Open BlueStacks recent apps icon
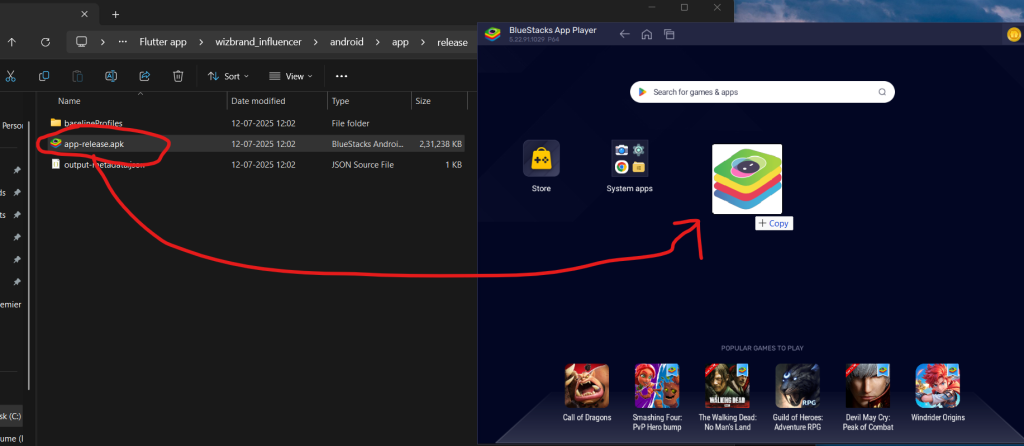The height and width of the screenshot is (446, 1024). click(x=669, y=34)
